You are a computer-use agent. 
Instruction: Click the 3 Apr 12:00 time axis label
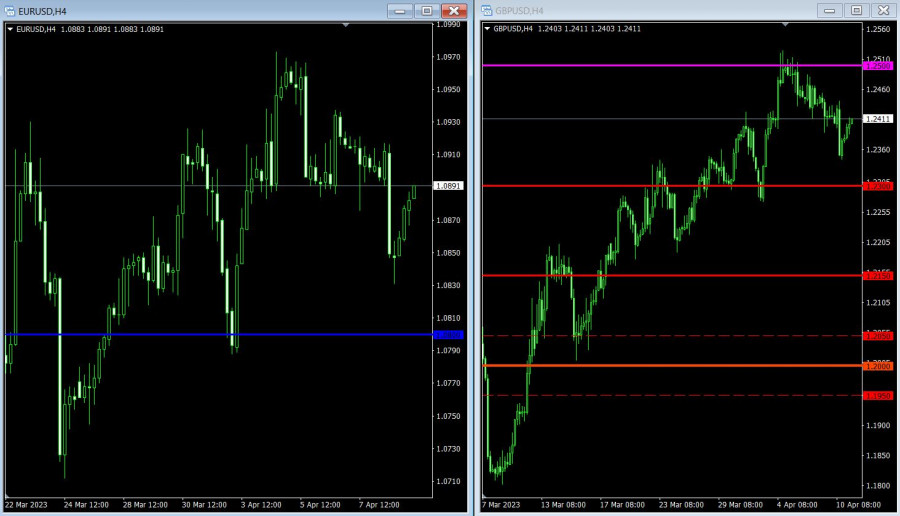(x=260, y=505)
